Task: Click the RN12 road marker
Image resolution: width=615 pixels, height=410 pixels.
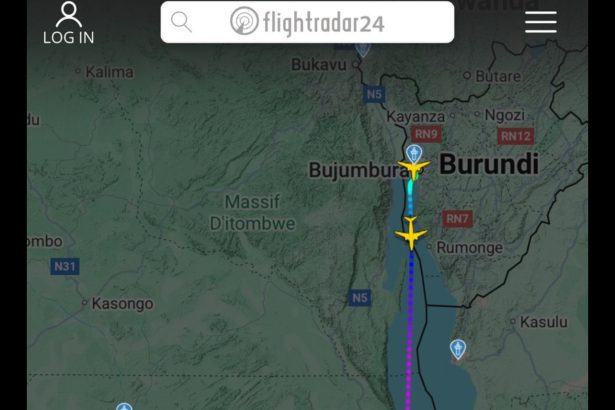Action: click(x=515, y=136)
